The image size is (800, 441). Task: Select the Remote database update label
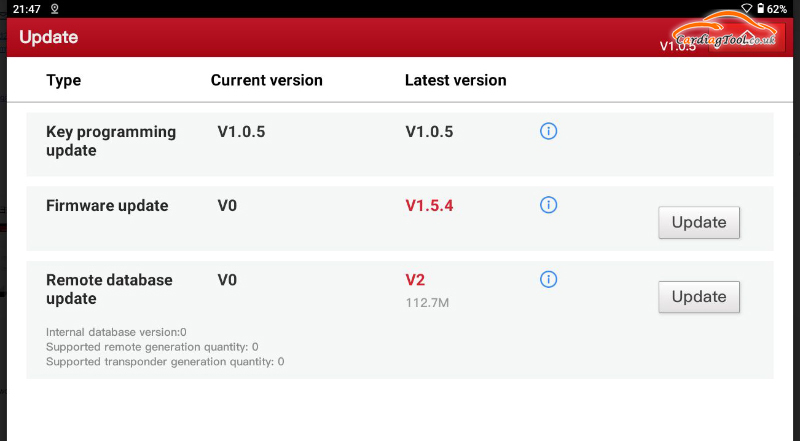pos(109,289)
